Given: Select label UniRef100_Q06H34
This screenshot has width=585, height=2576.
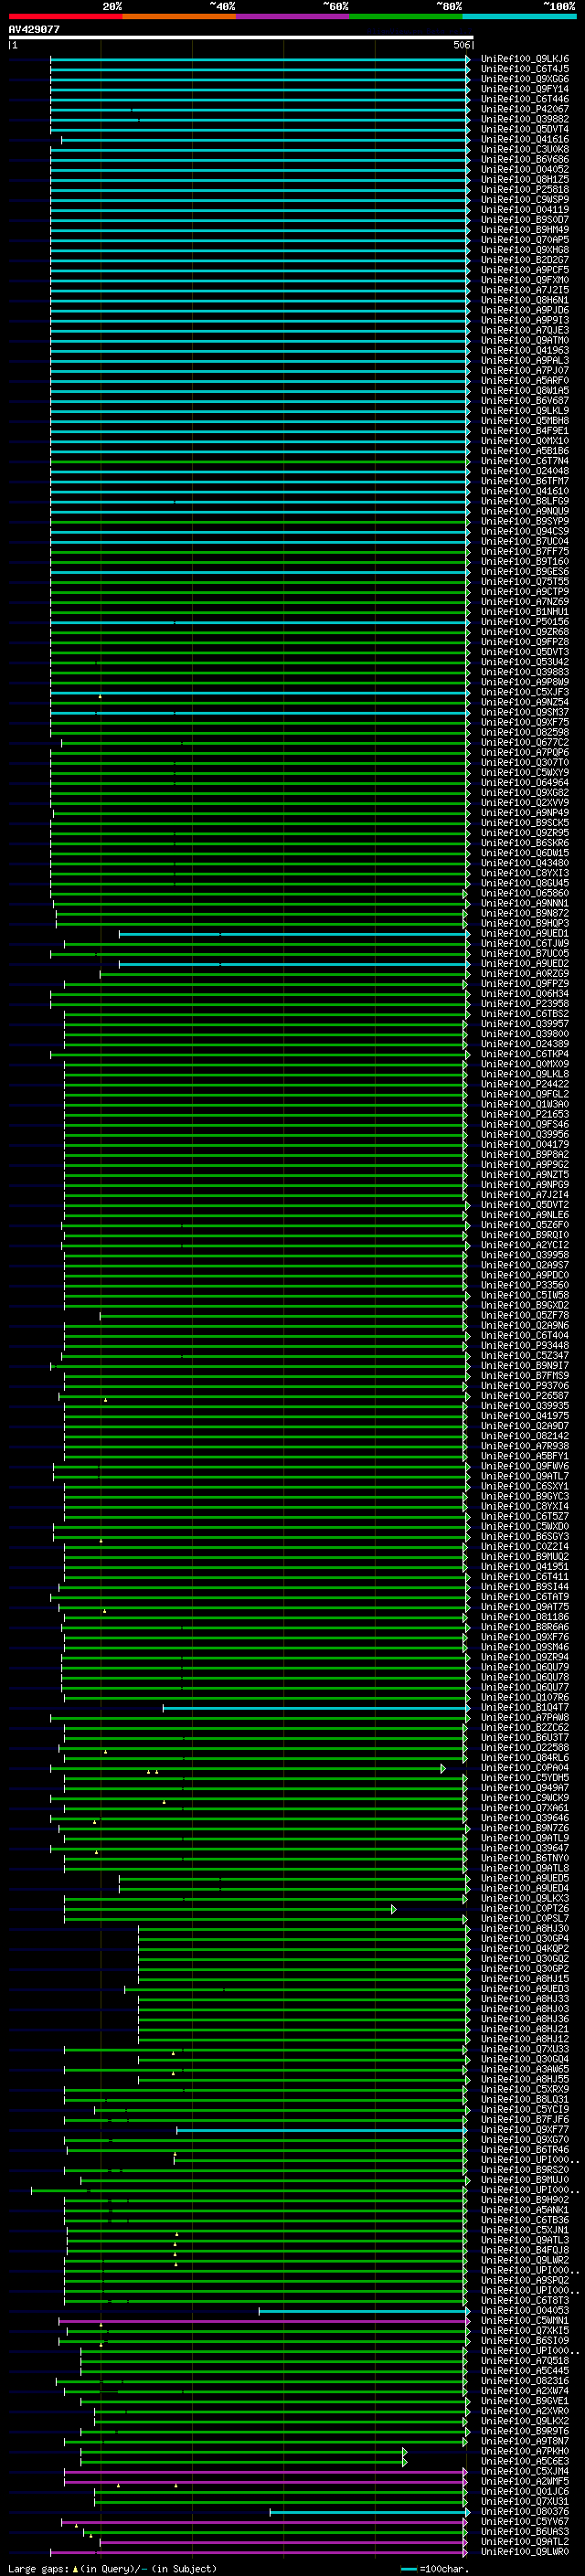Looking at the screenshot, I should (x=525, y=994).
